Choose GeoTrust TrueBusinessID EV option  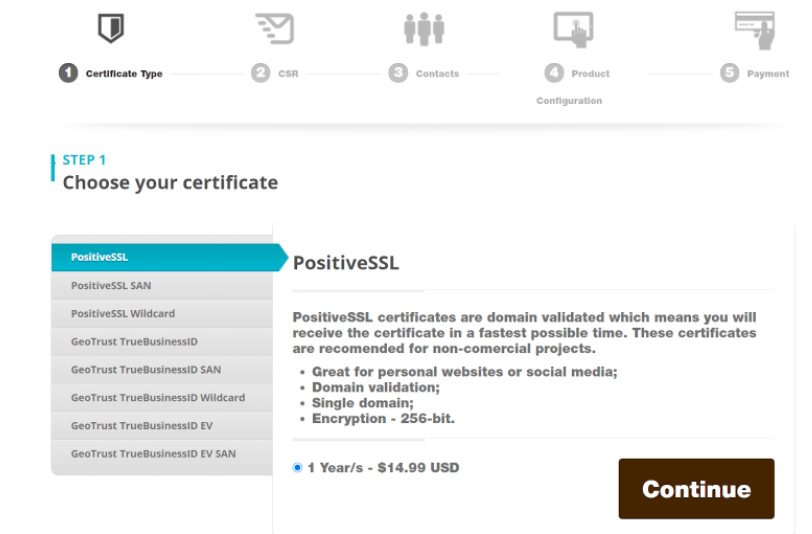coord(160,425)
